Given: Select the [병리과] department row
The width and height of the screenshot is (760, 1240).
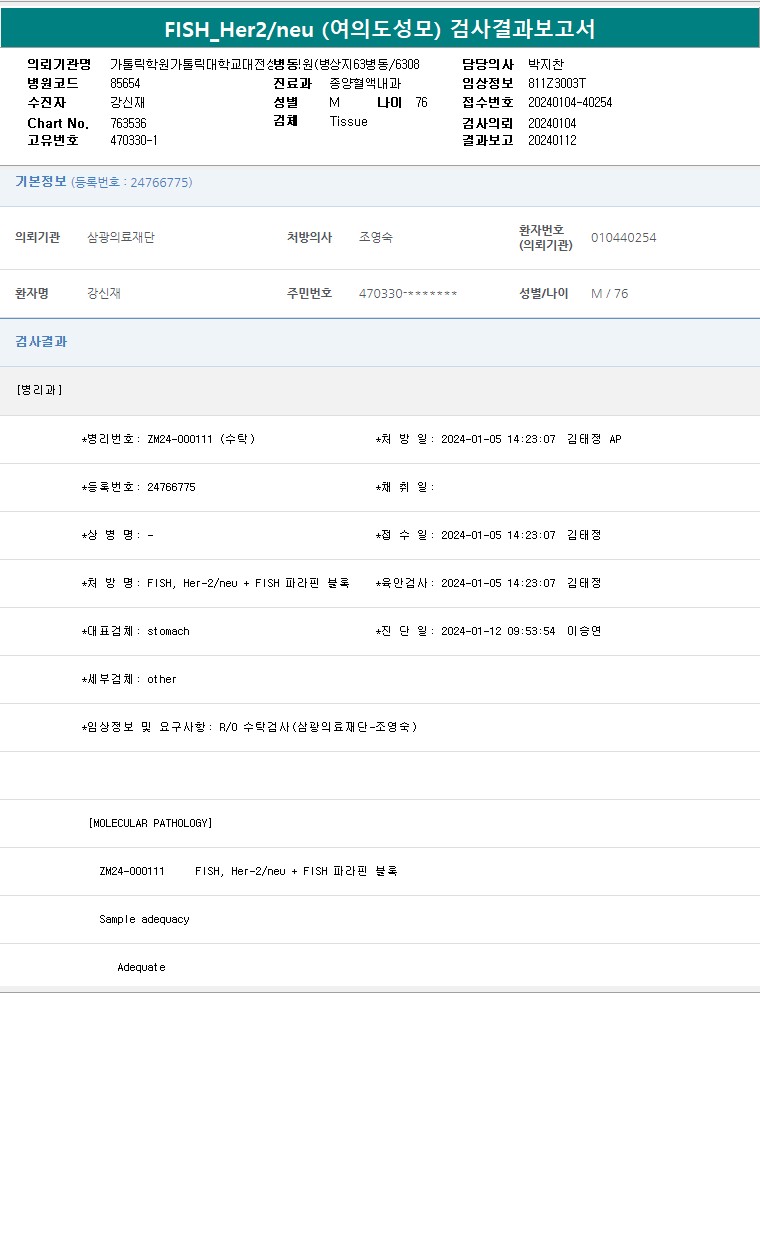Looking at the screenshot, I should pyautogui.click(x=40, y=390).
